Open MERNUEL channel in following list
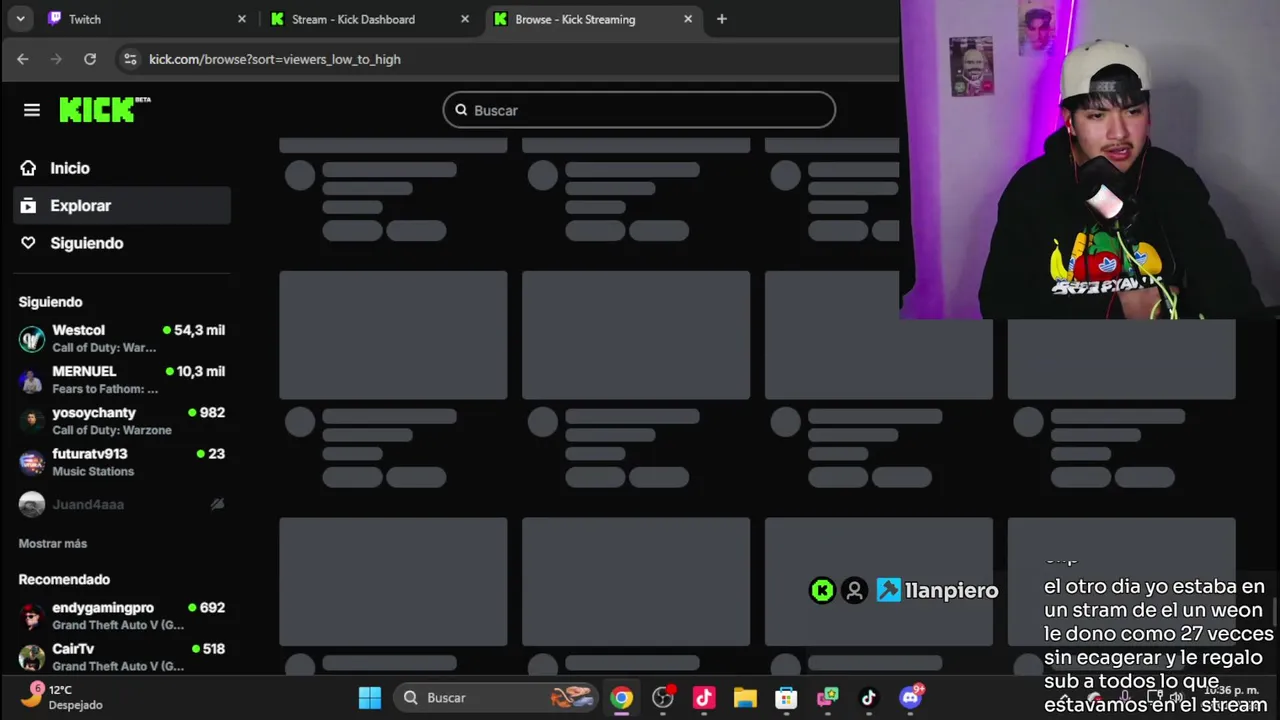 pos(122,379)
